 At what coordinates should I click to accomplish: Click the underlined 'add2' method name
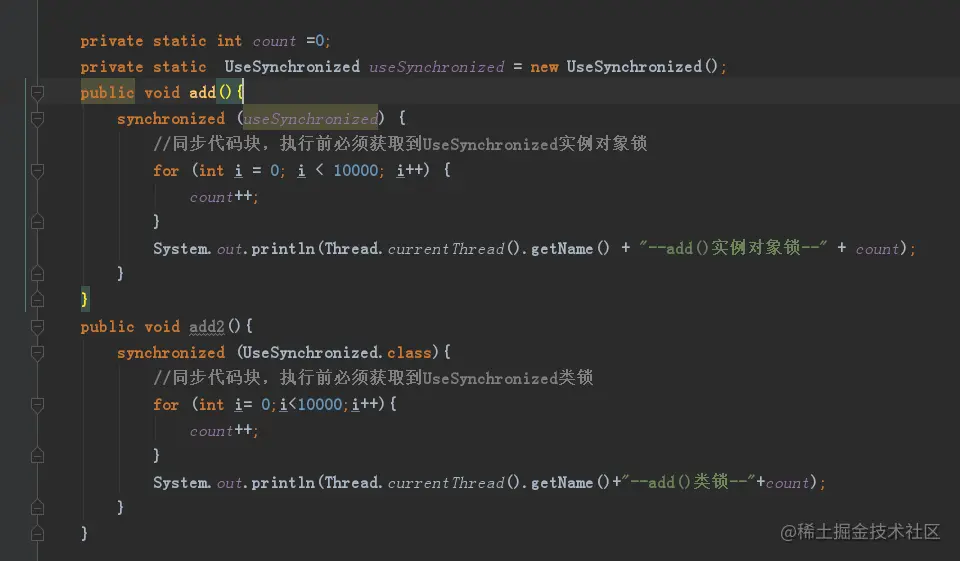pos(207,326)
